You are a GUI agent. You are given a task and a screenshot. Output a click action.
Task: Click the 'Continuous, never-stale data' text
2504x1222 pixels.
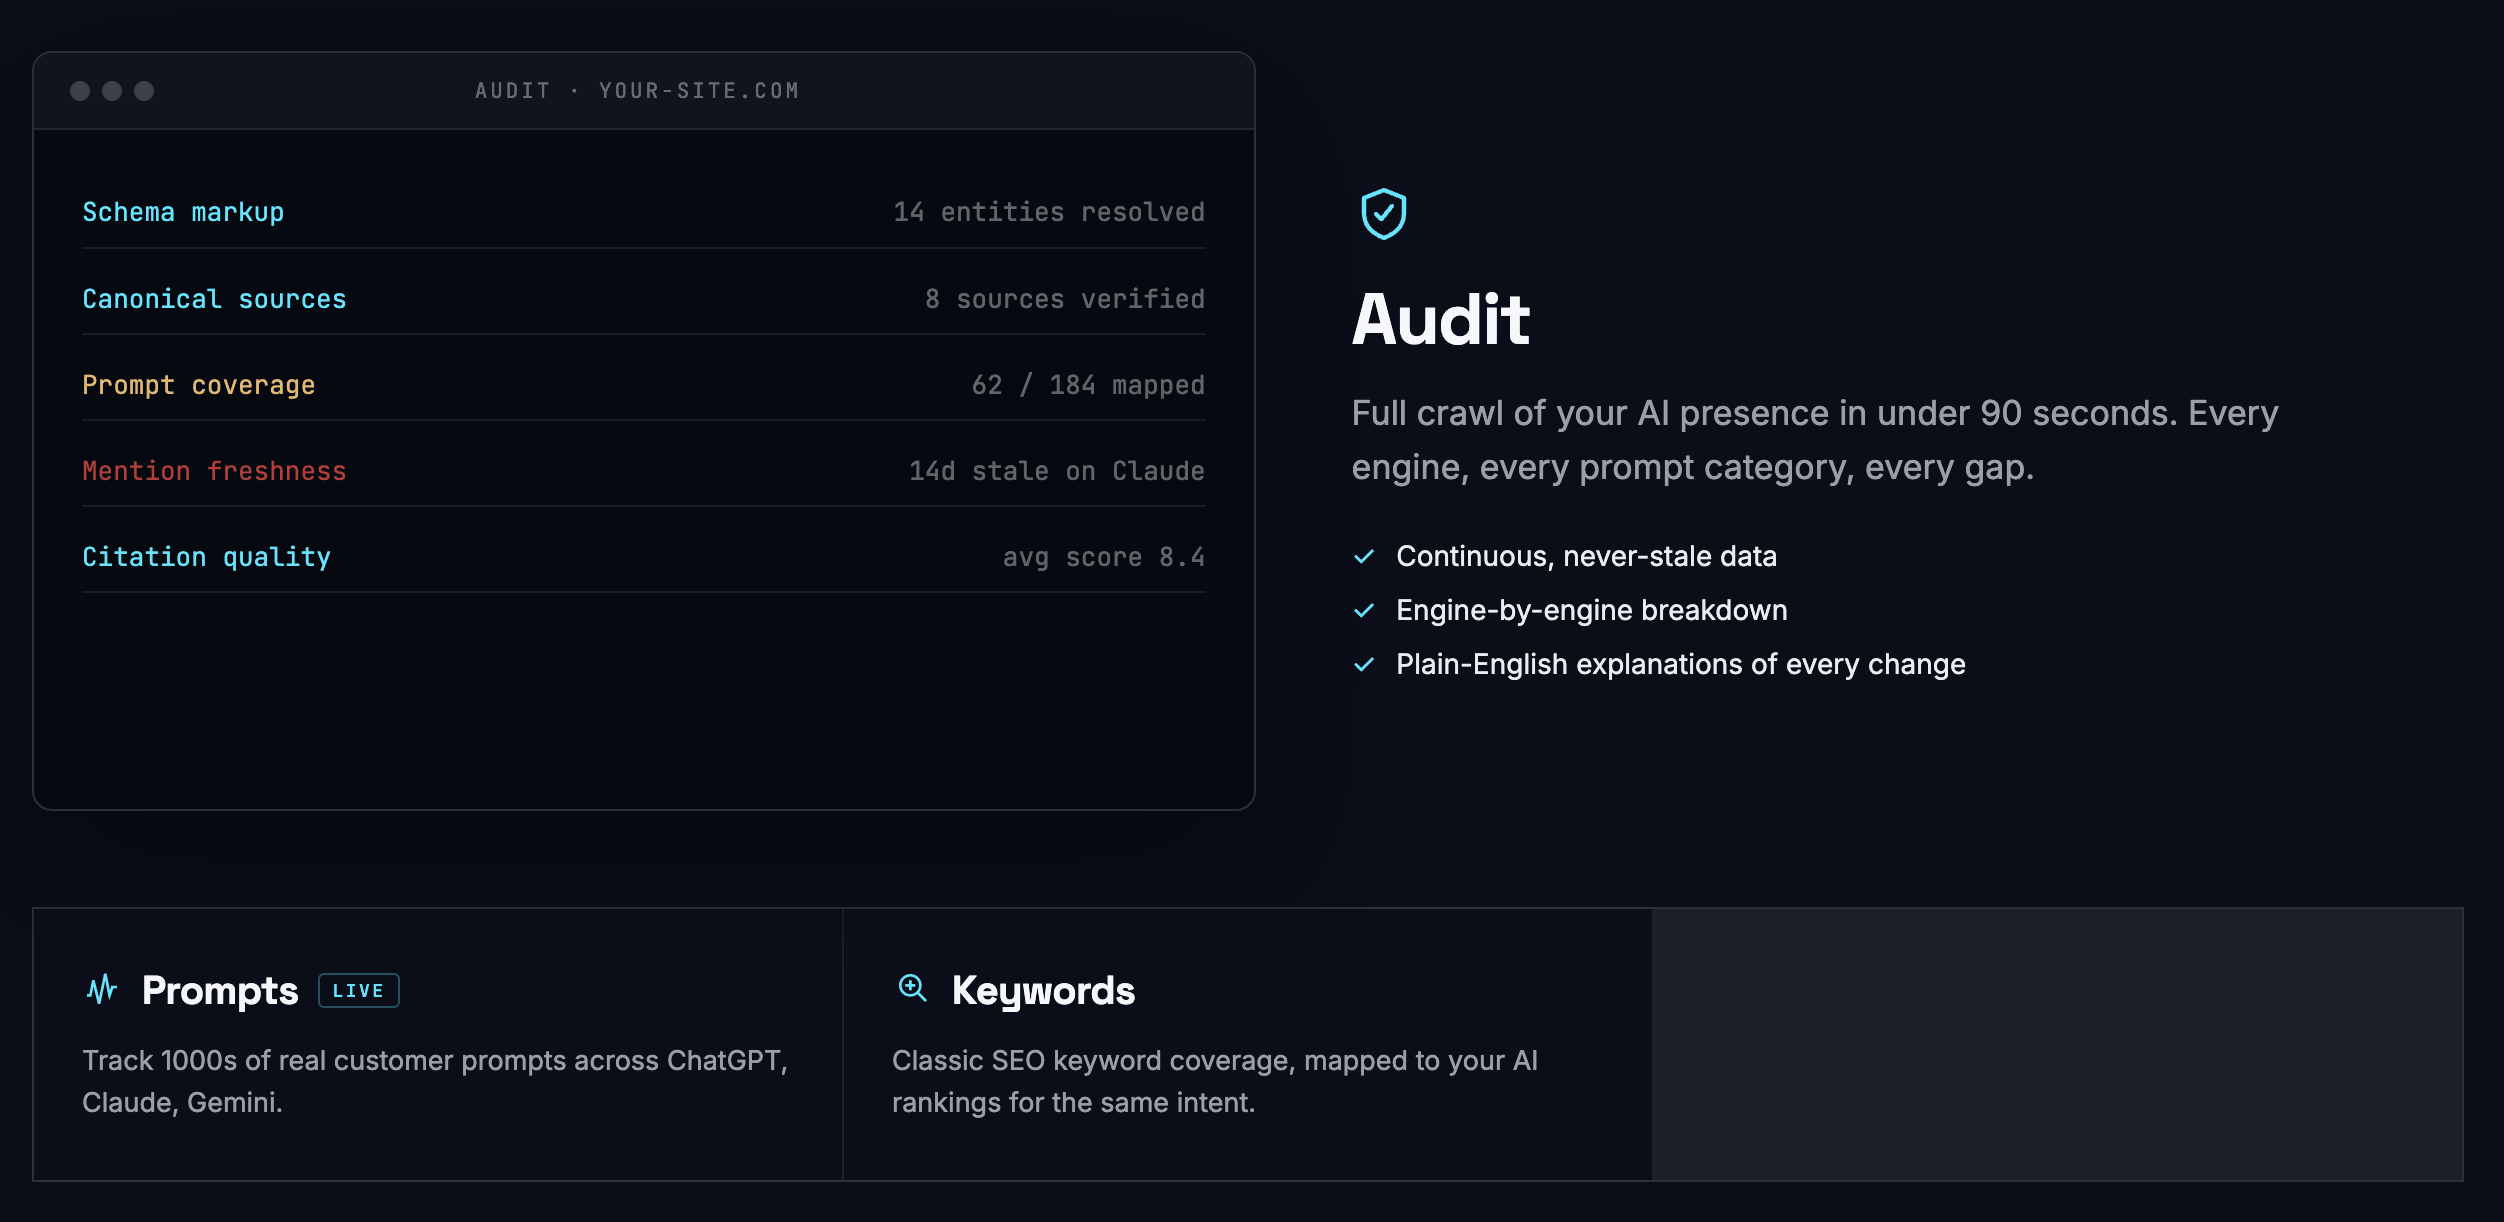[x=1586, y=557]
